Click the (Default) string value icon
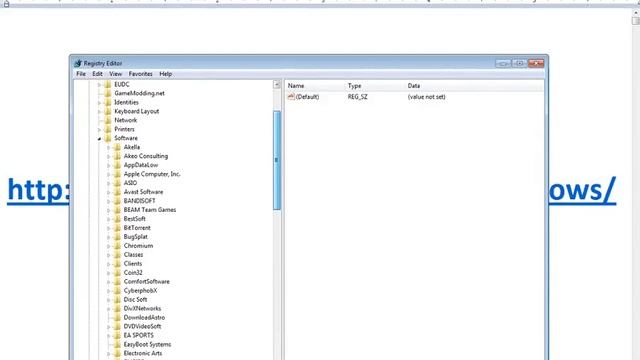 click(291, 97)
